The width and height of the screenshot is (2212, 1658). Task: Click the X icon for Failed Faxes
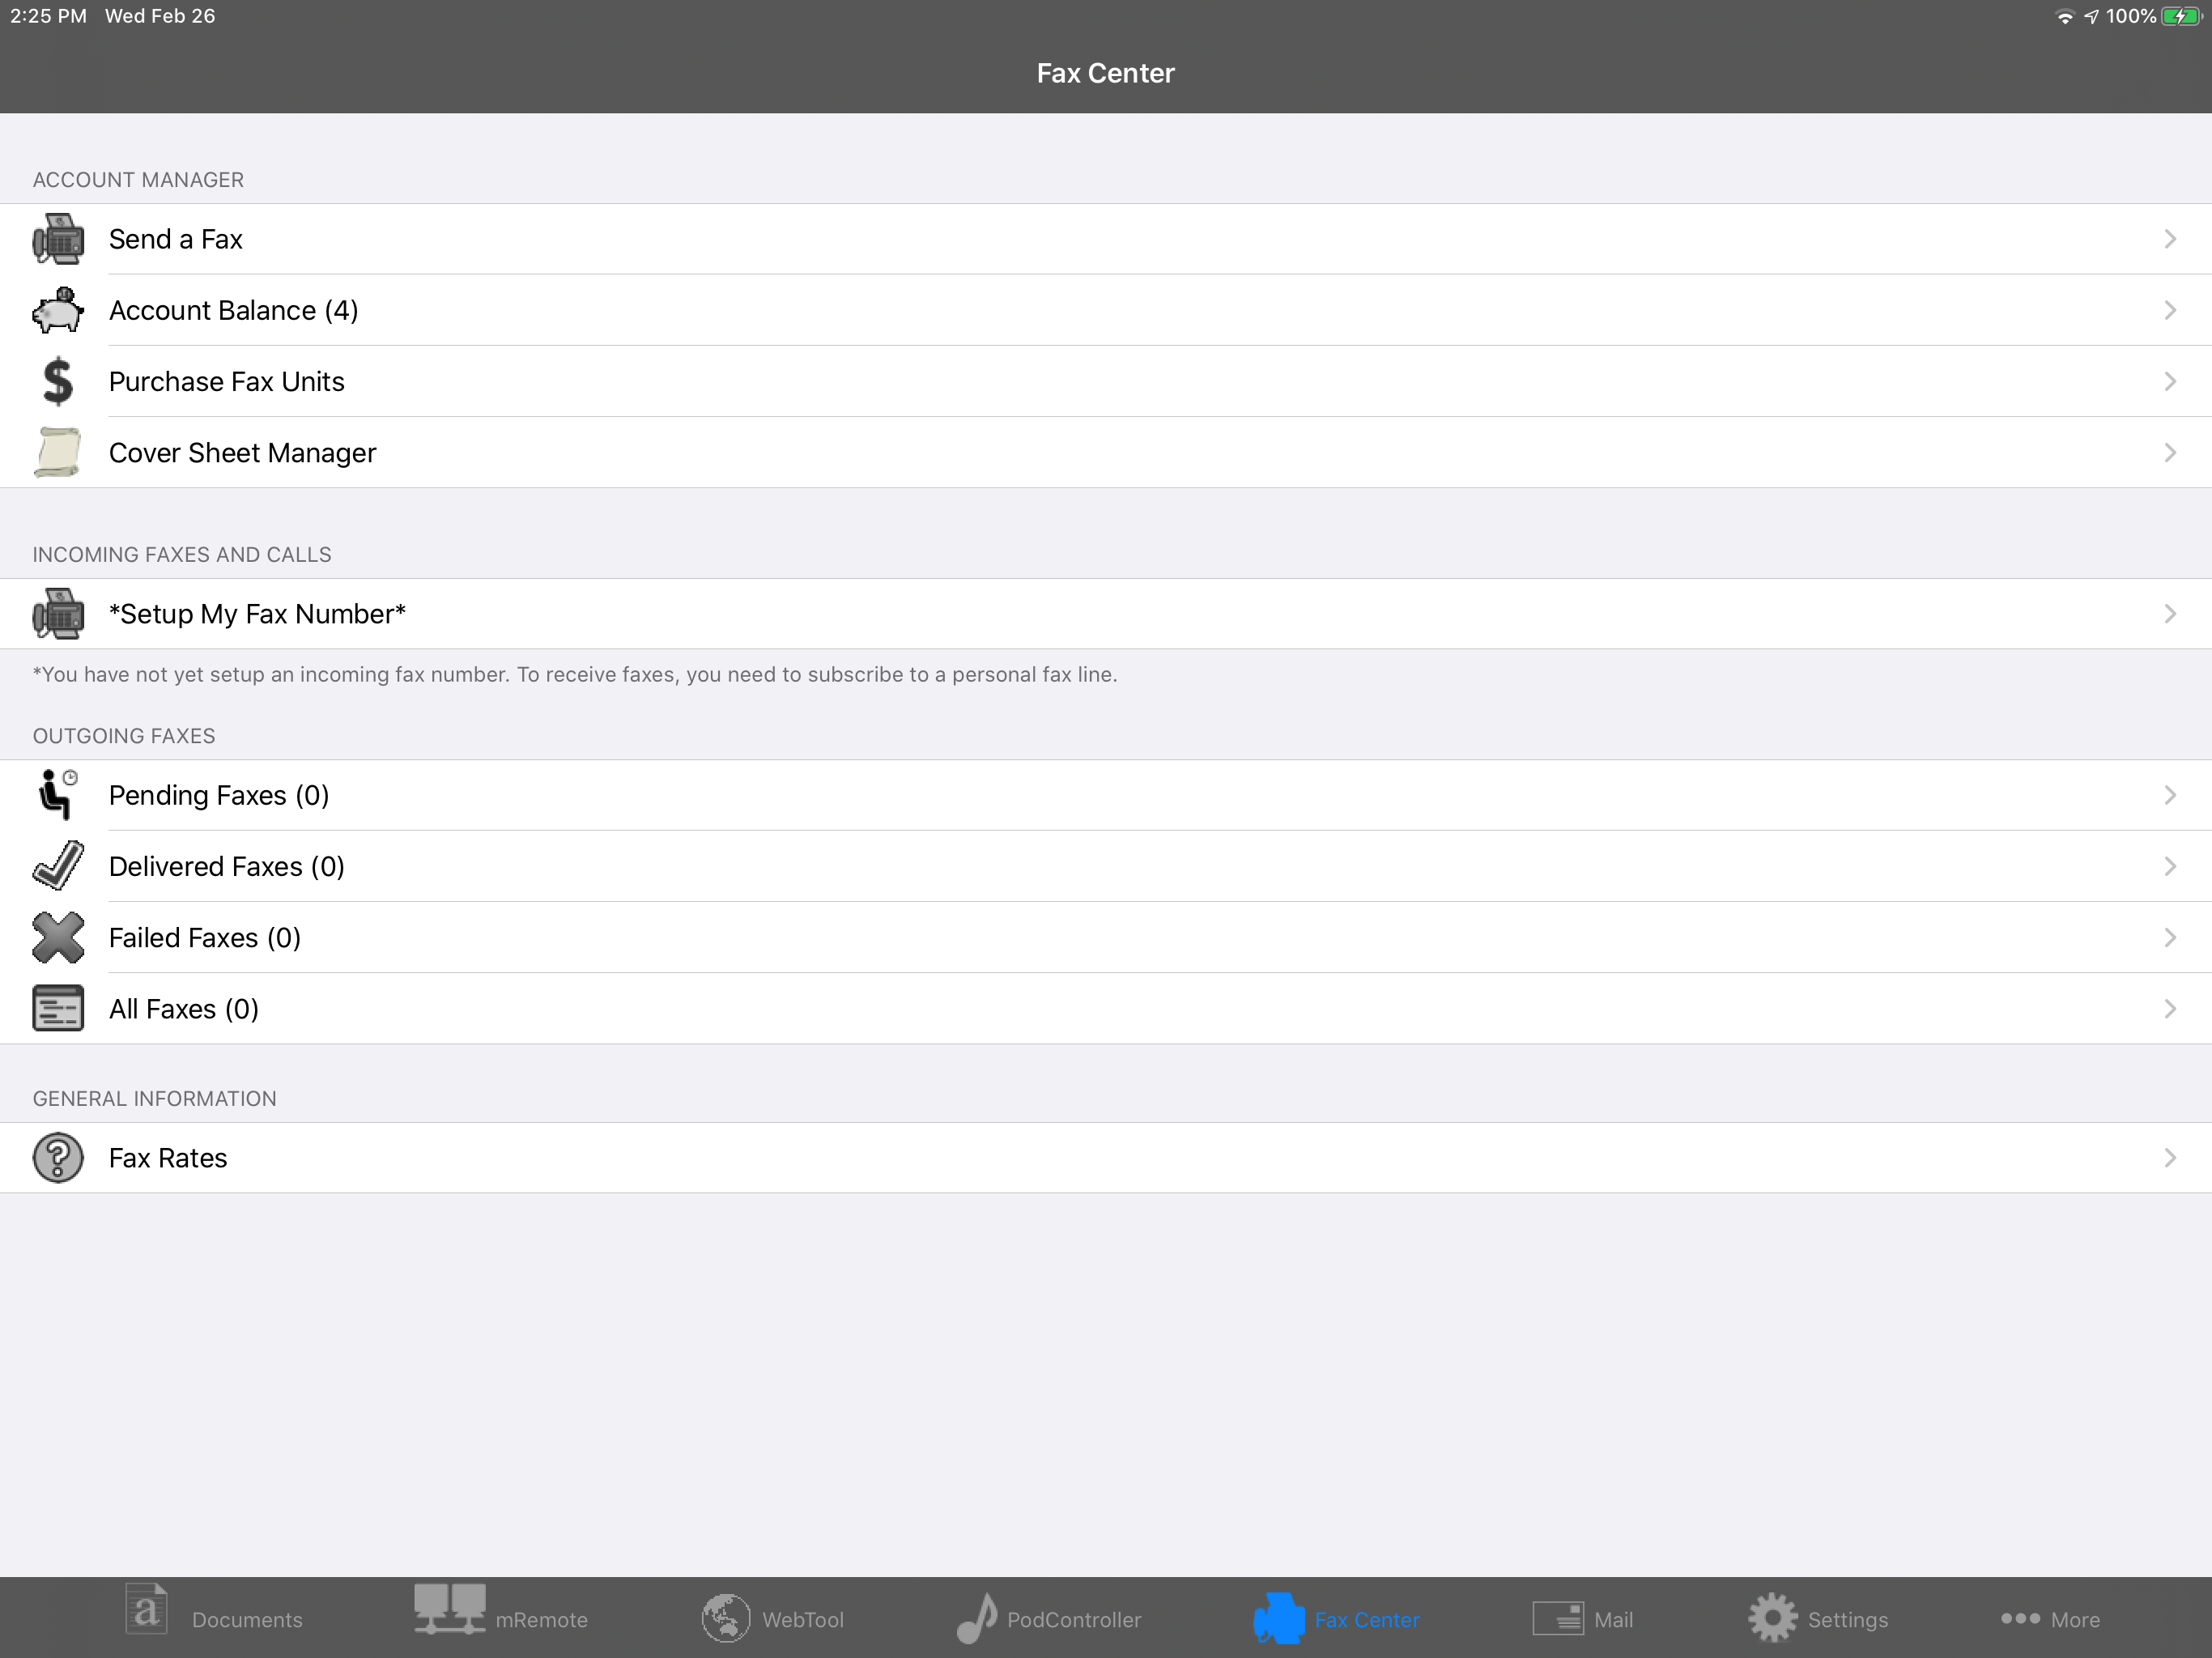pos(58,937)
